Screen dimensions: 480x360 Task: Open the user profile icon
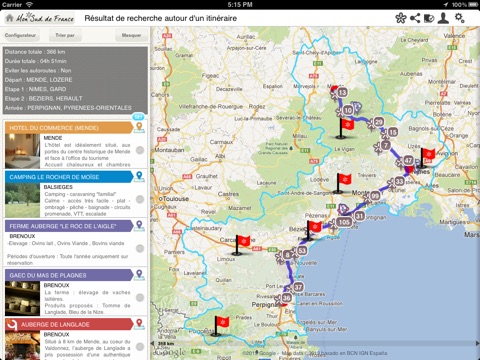443,18
